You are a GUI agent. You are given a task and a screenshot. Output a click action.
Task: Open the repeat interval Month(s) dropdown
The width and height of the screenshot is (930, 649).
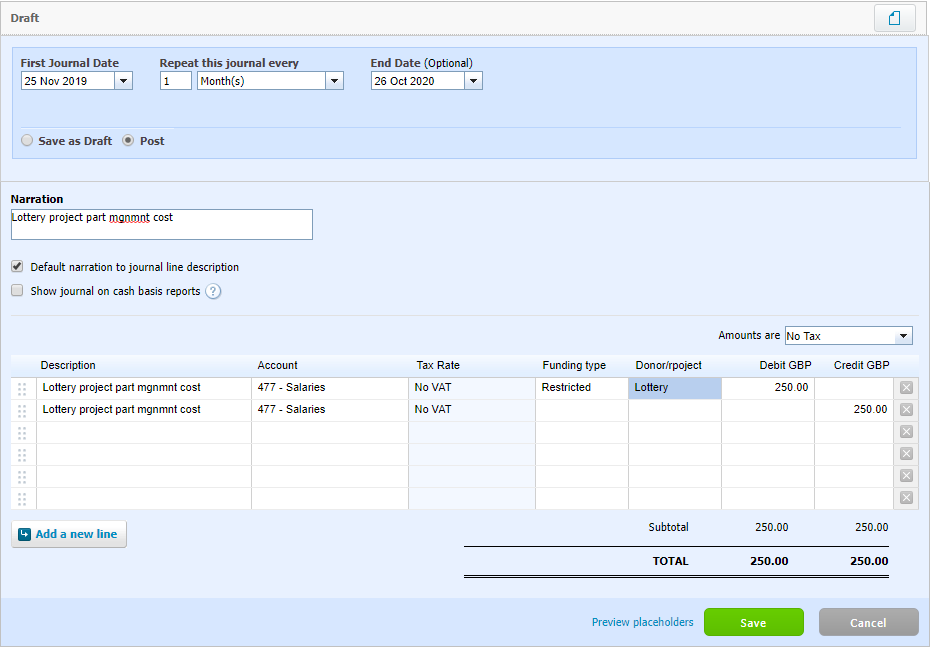(x=334, y=80)
